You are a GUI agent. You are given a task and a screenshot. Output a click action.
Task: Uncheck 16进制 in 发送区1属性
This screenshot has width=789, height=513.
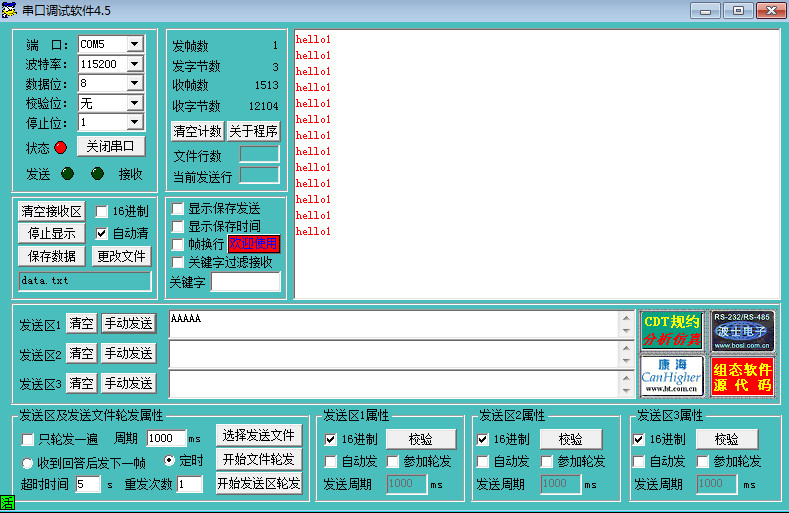point(331,439)
